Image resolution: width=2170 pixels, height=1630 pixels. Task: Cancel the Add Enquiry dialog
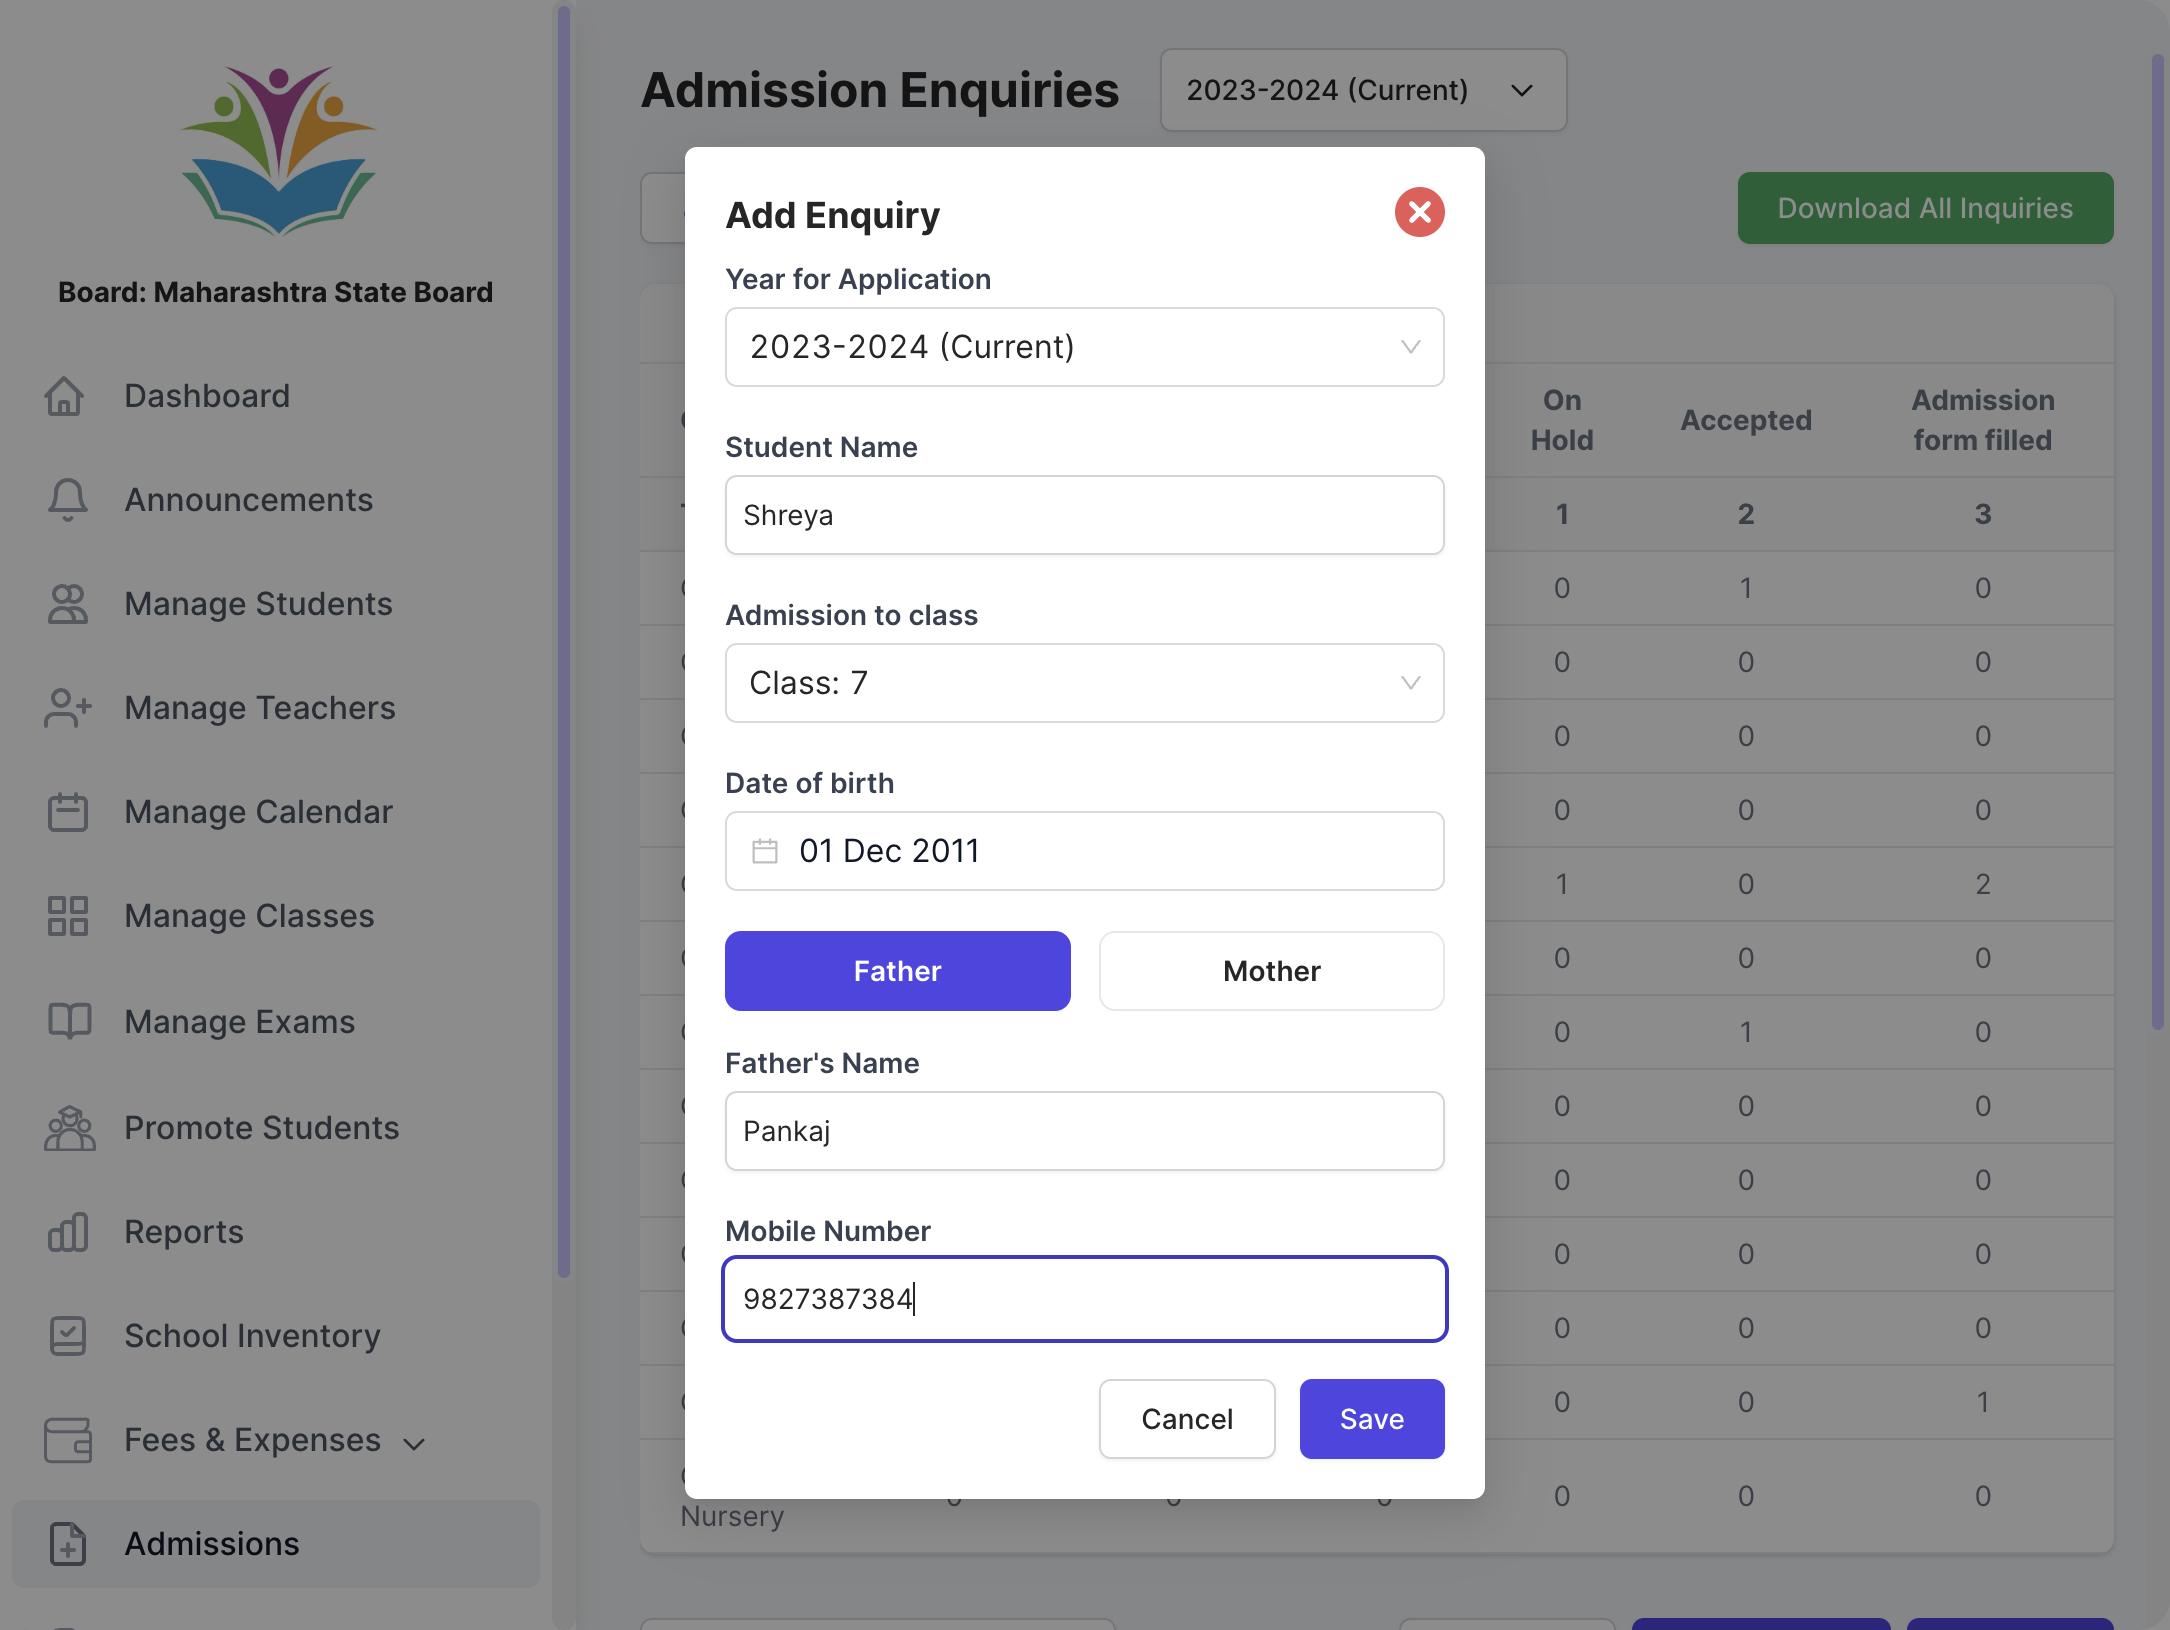(1187, 1419)
